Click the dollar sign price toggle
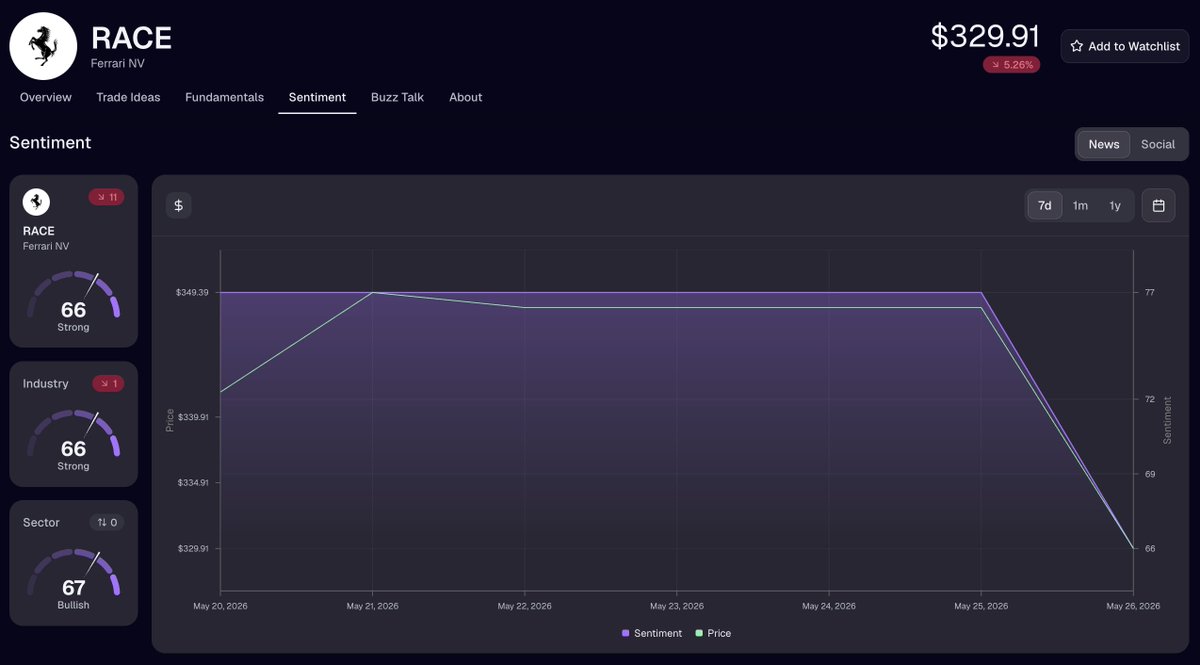1200x665 pixels. pos(179,205)
